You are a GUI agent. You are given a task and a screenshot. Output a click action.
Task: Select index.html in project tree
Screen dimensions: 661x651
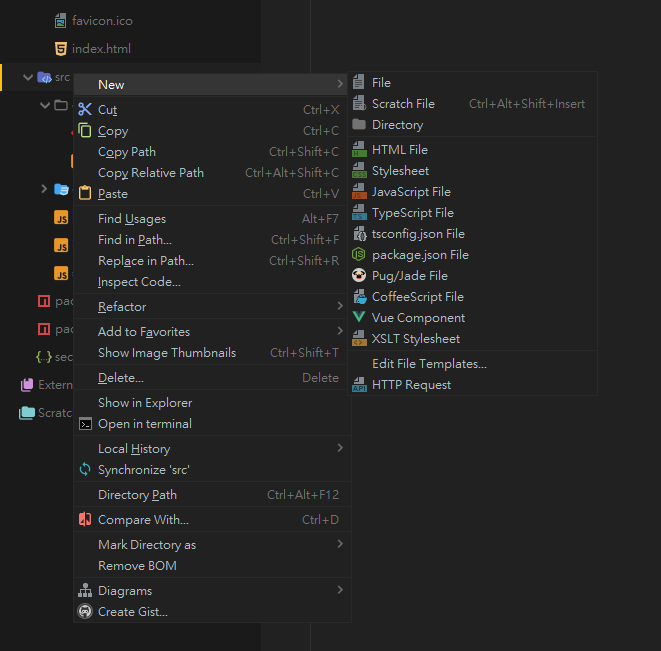pyautogui.click(x=100, y=49)
